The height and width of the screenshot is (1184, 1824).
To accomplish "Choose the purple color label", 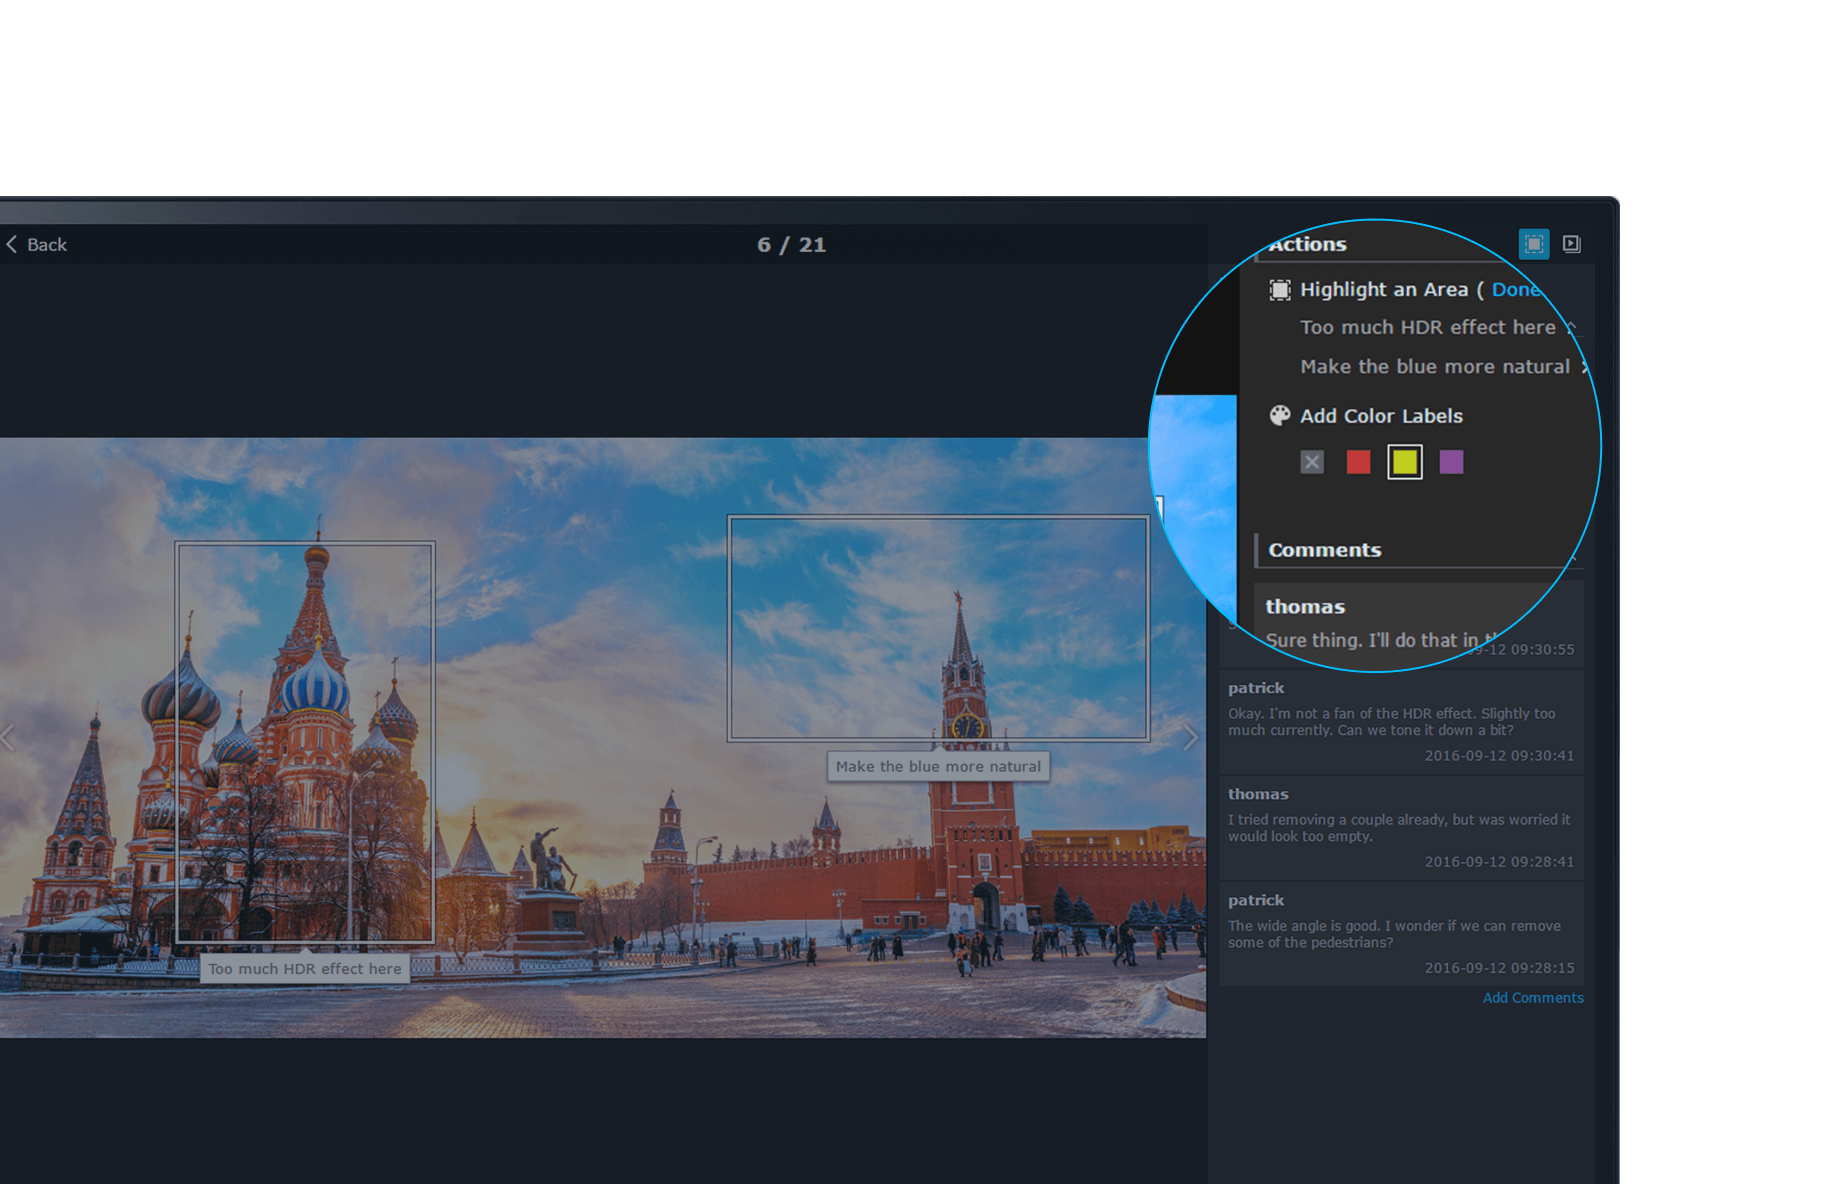I will (x=1450, y=462).
